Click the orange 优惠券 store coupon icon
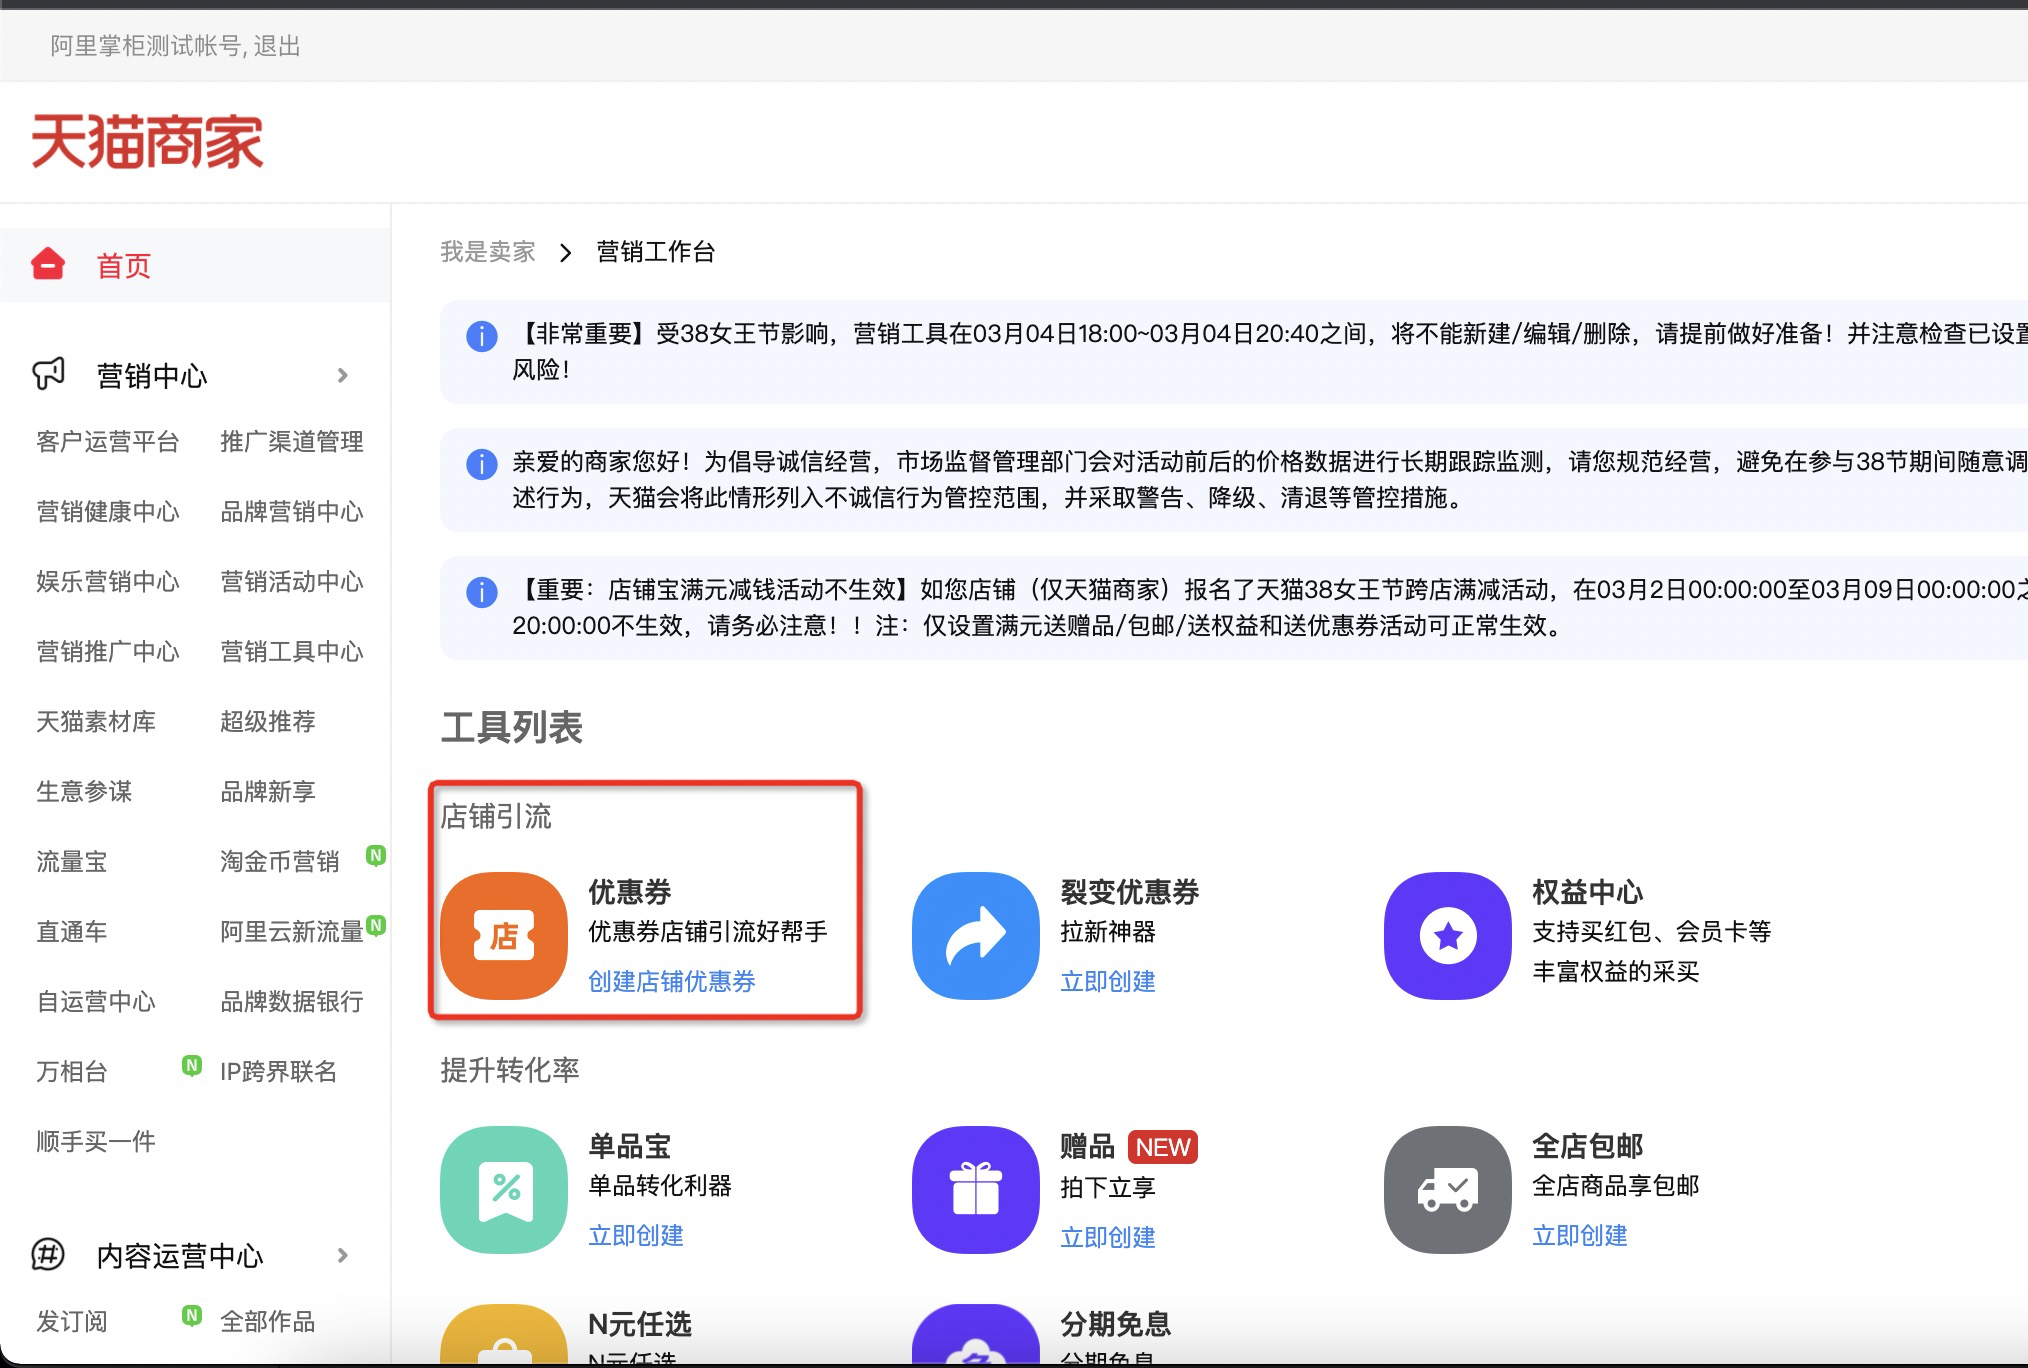 [504, 936]
